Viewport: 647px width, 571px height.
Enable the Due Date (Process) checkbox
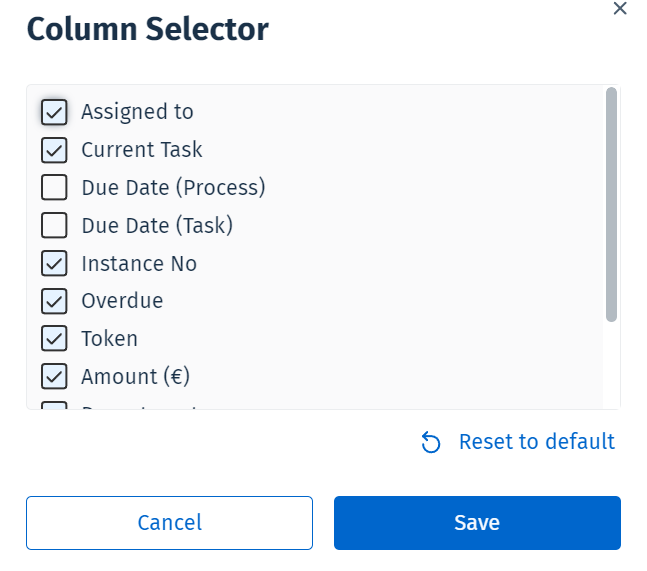(54, 188)
